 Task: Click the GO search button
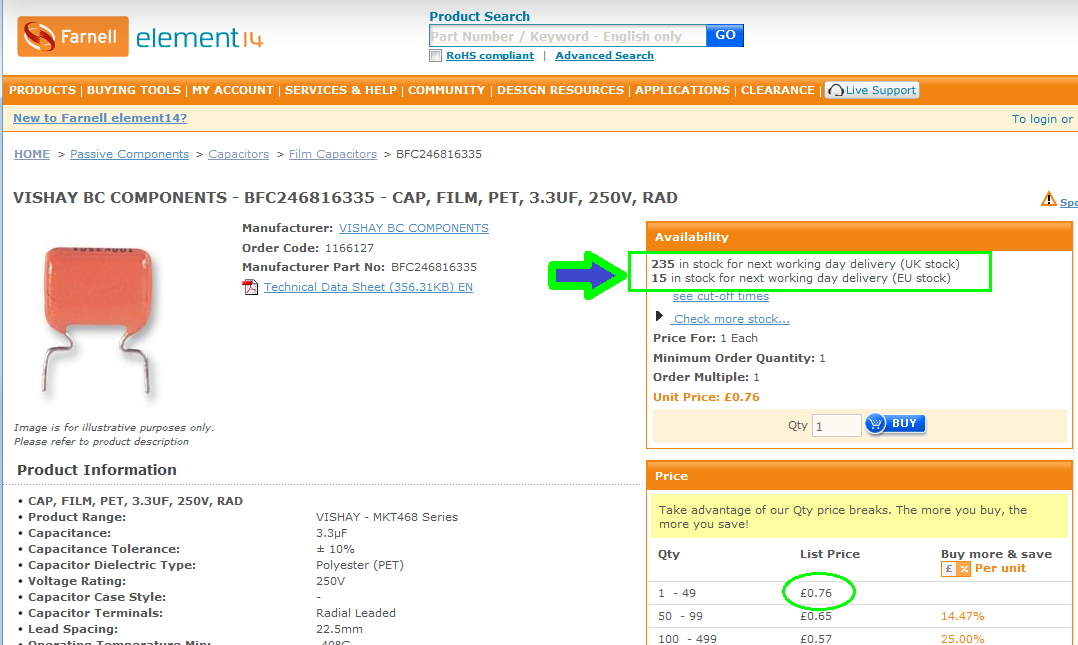point(725,35)
